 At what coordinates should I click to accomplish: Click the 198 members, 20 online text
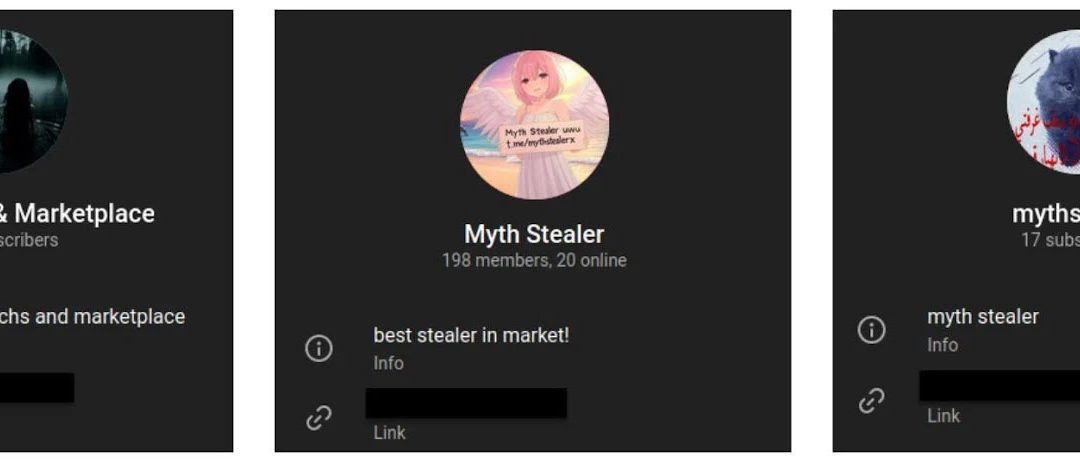pos(534,261)
